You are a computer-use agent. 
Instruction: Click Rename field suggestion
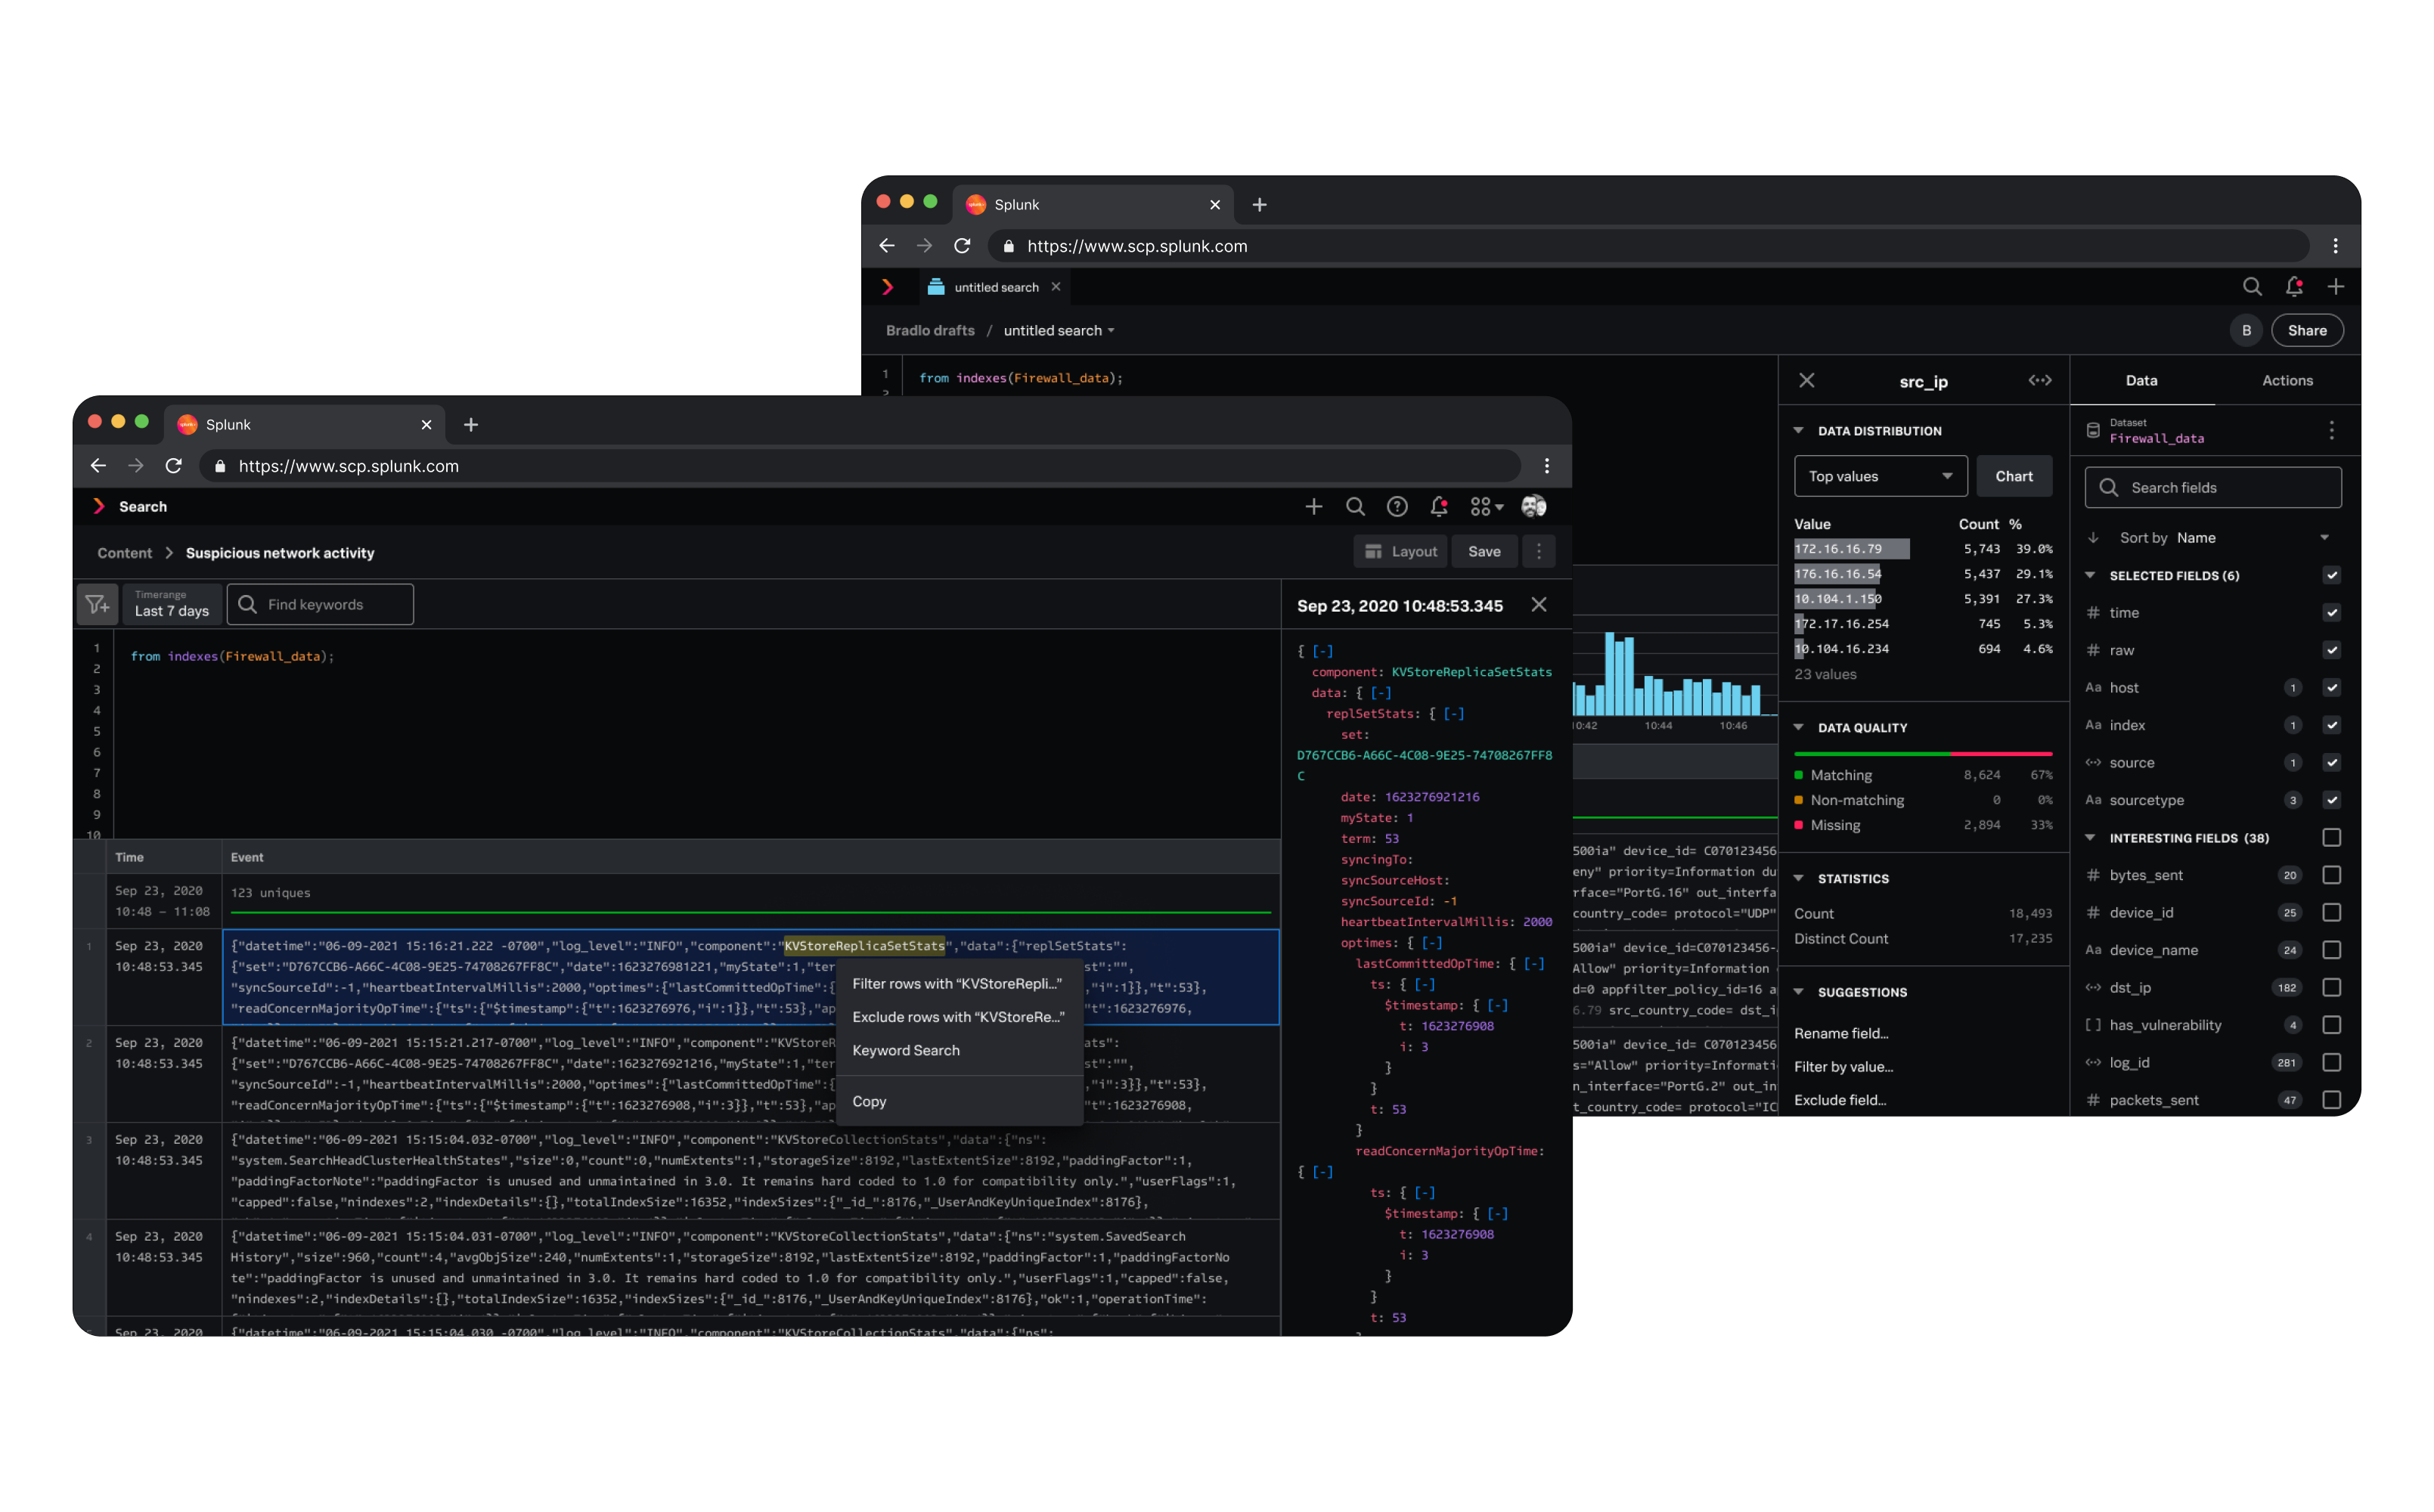(1841, 1034)
